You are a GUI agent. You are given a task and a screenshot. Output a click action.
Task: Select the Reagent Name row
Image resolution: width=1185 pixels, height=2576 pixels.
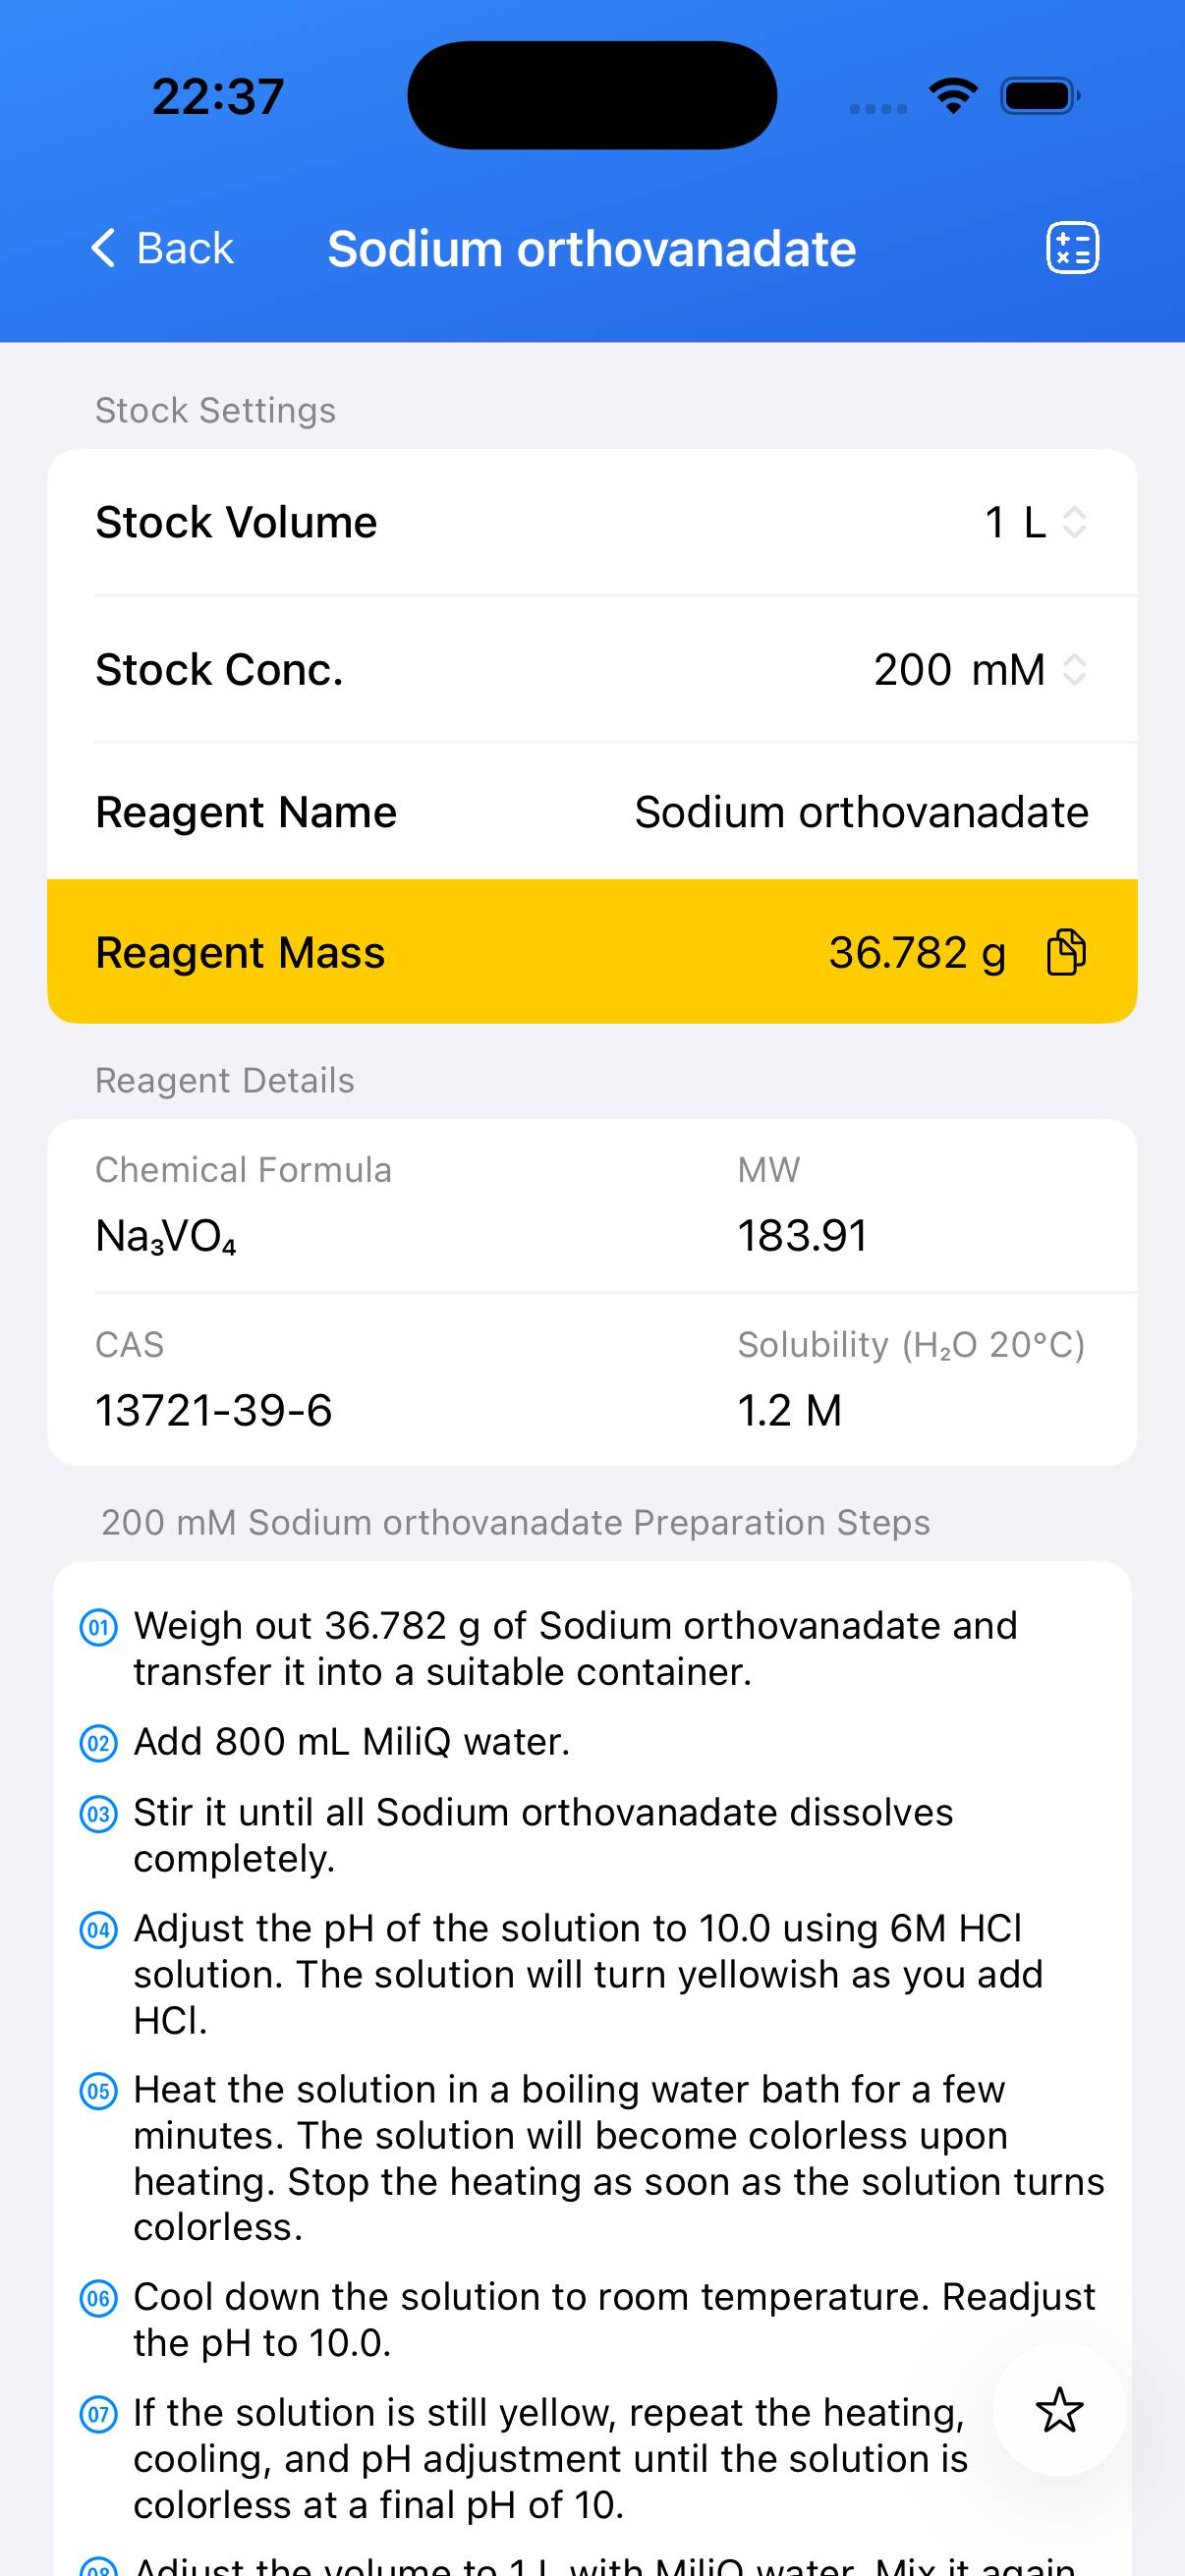[x=592, y=812]
